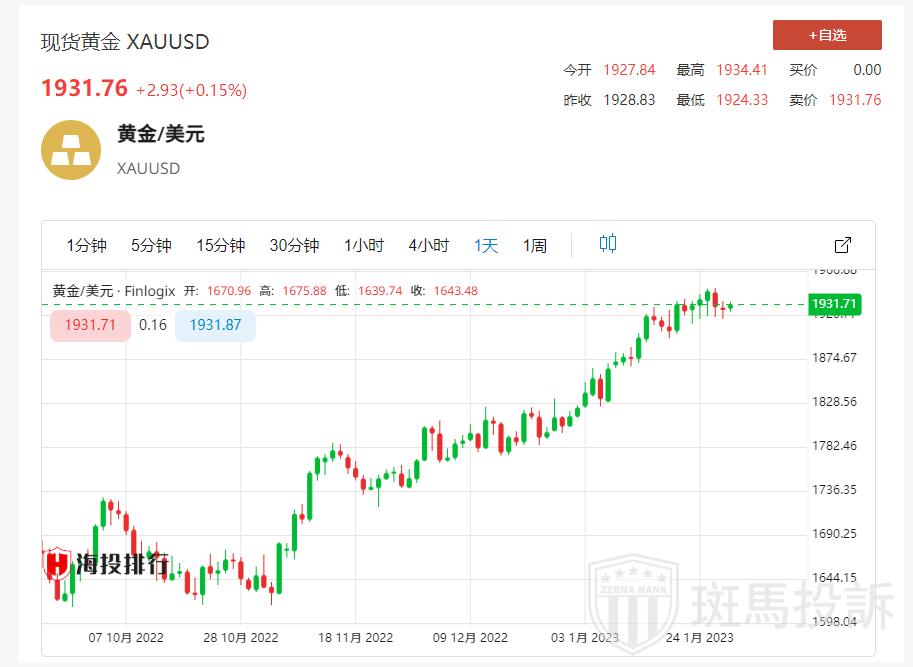This screenshot has width=913, height=667.
Task: Click the +自选 add to watchlist button
Action: point(827,35)
